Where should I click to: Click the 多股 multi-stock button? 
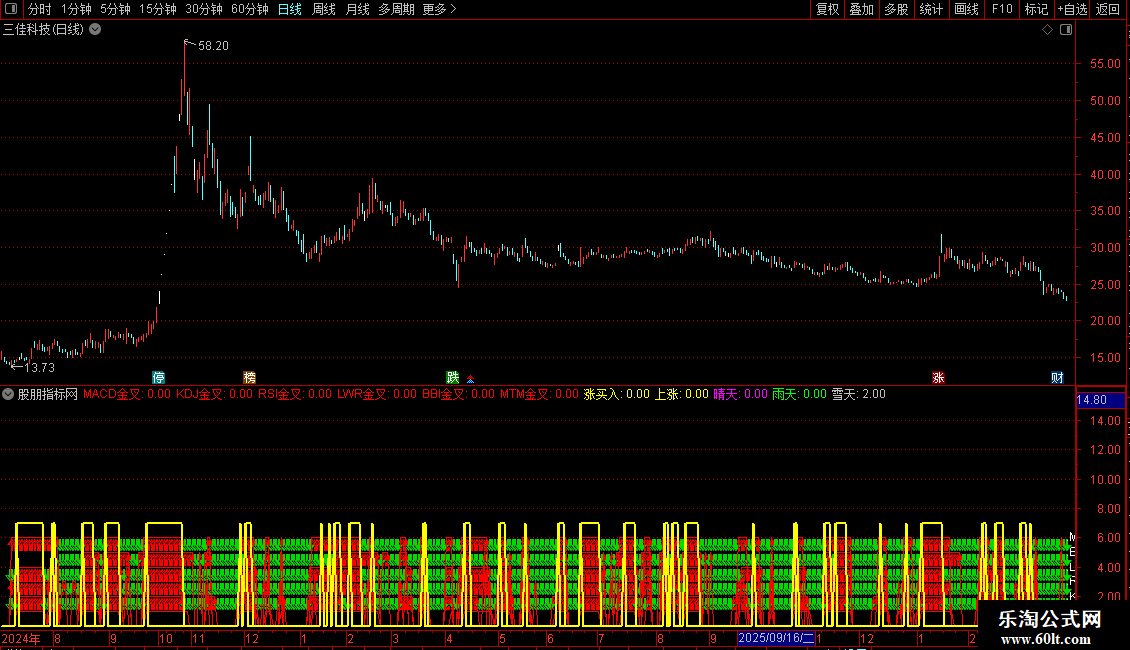[x=897, y=9]
